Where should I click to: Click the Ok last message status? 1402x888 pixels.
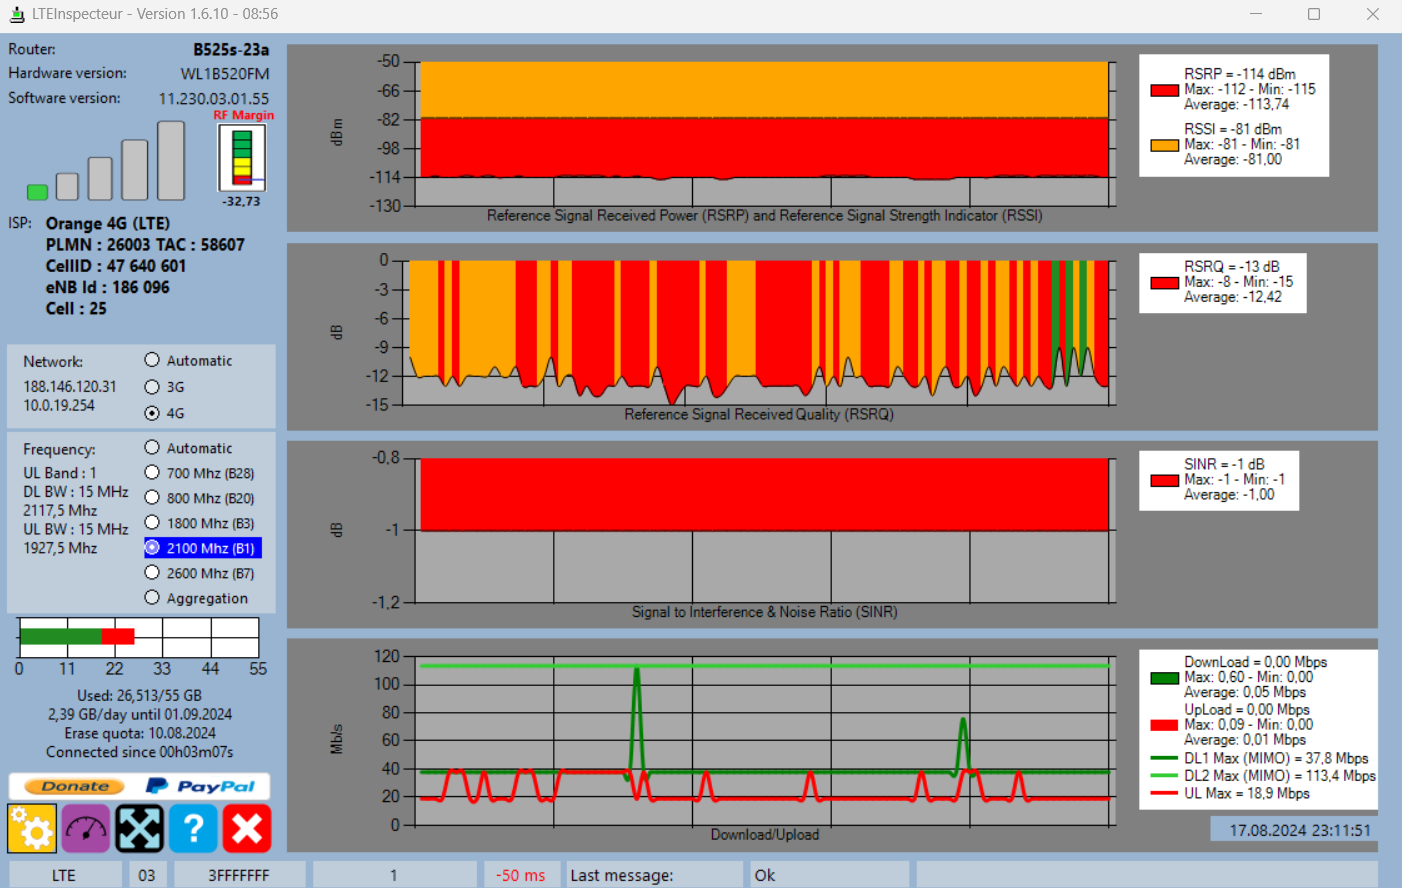830,875
